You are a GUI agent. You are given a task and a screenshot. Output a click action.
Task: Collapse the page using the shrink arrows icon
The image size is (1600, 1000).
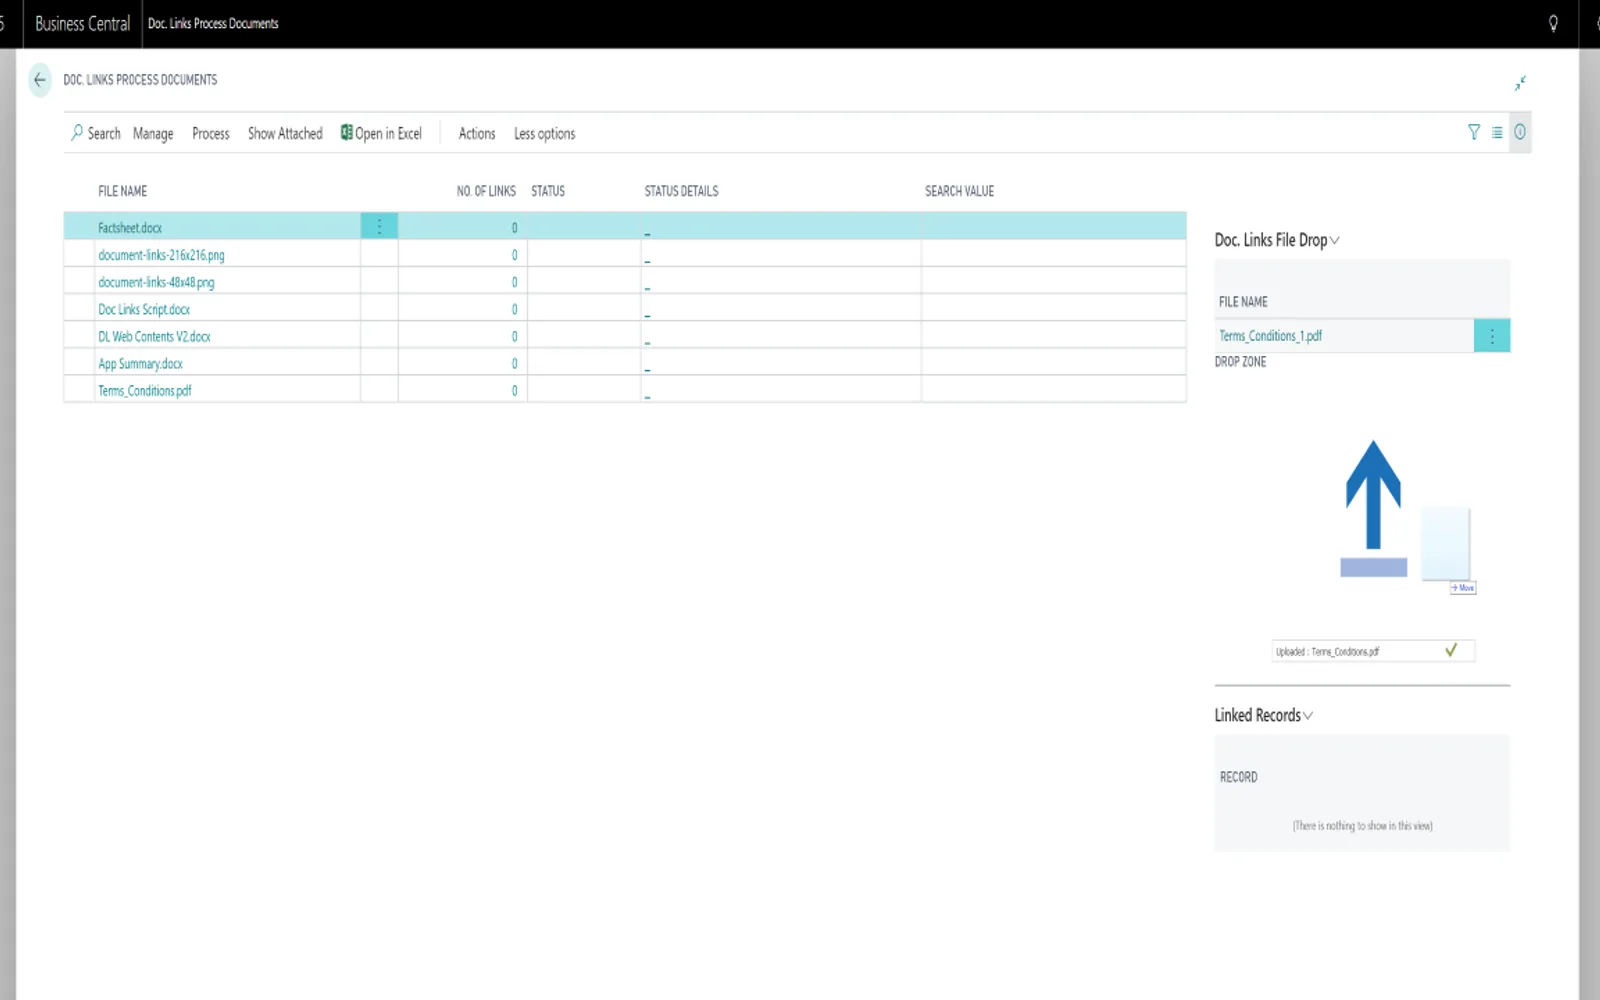pyautogui.click(x=1520, y=83)
